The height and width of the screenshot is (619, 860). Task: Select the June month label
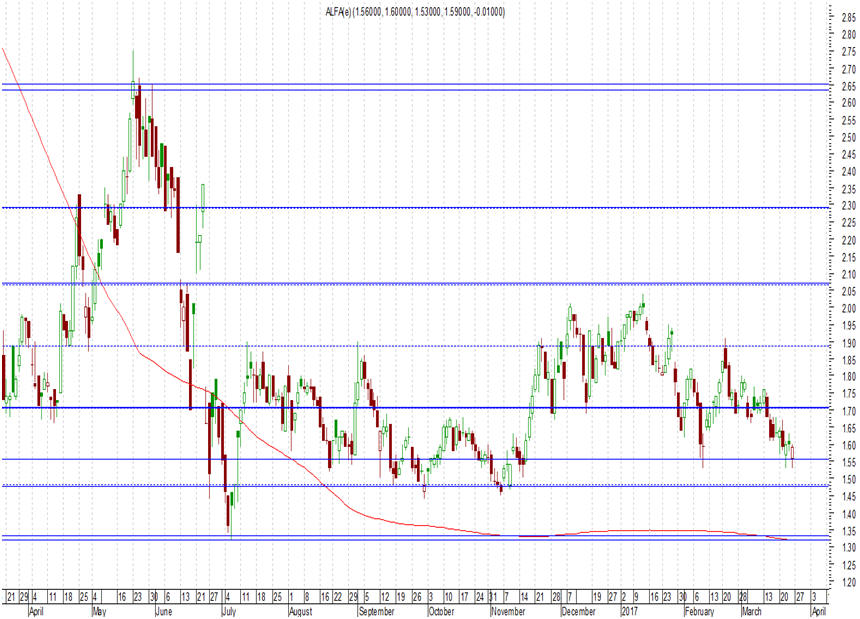coord(164,611)
